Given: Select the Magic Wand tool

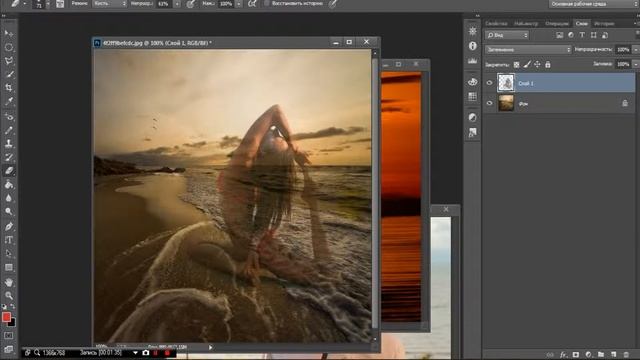Looking at the screenshot, I should (8, 74).
